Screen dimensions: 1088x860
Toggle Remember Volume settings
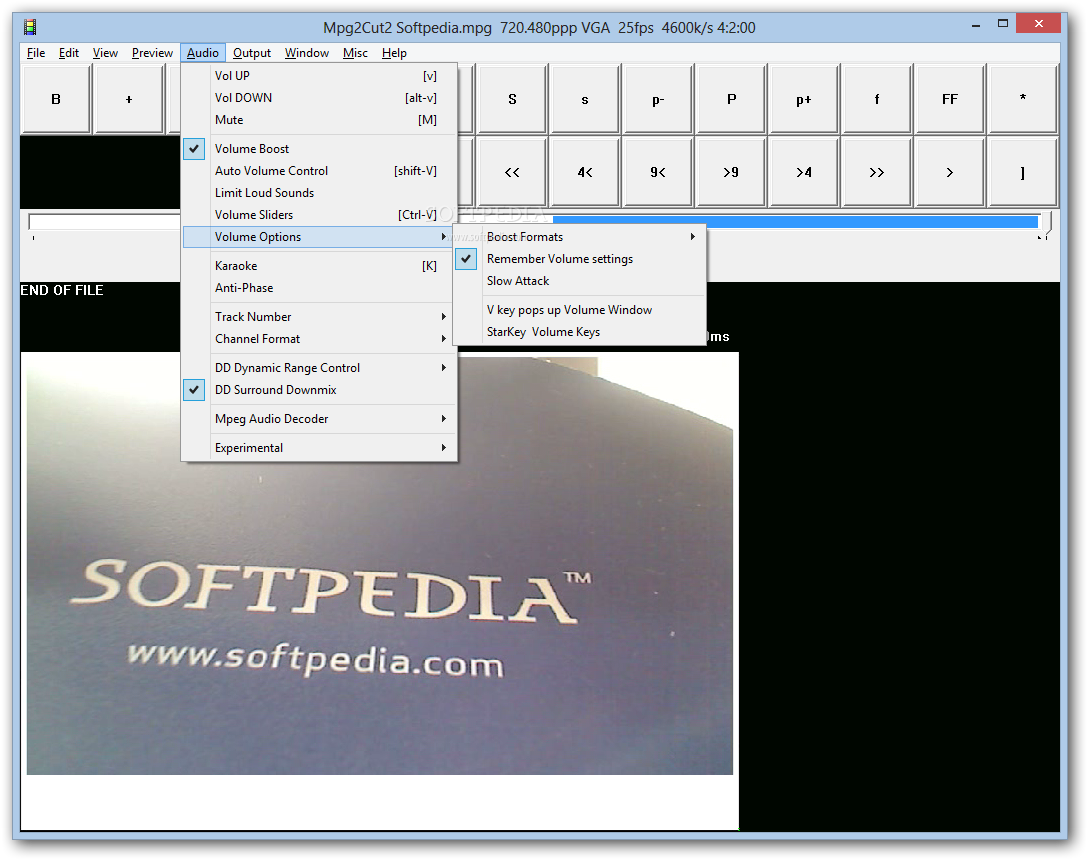(579, 259)
